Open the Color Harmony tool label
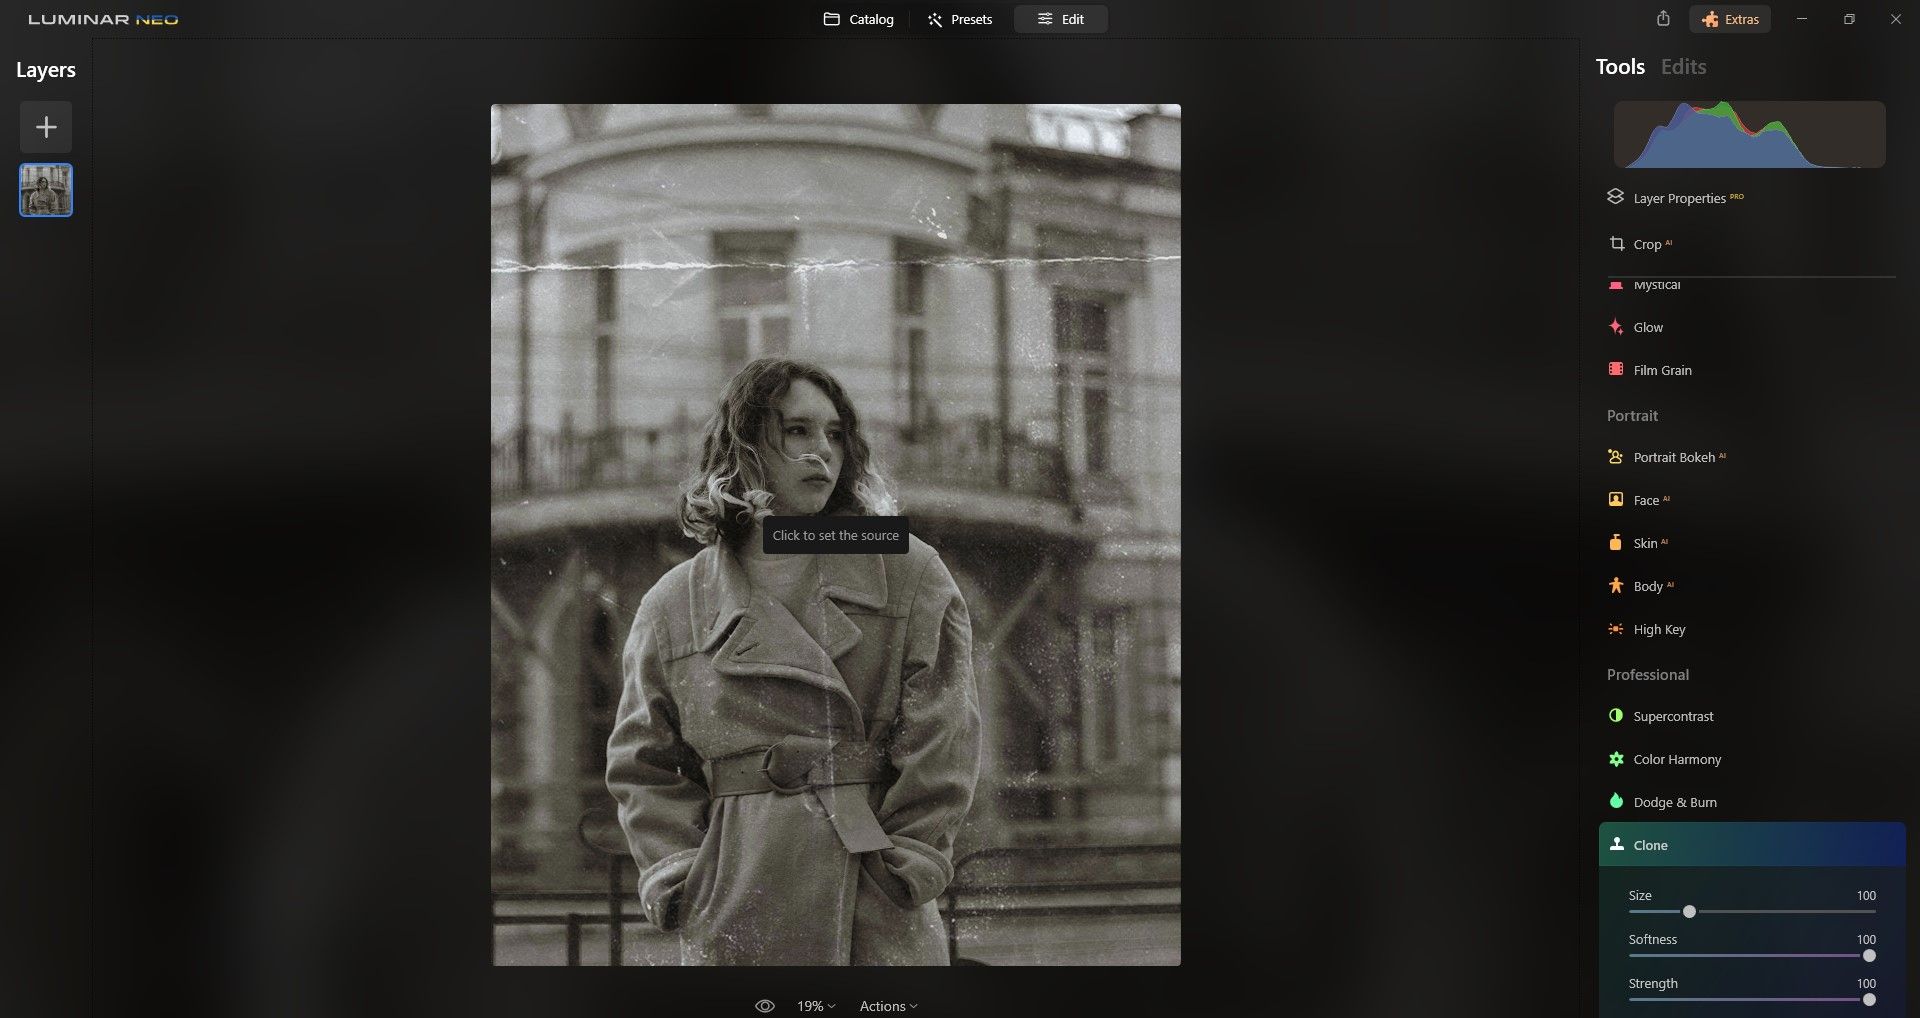Image resolution: width=1920 pixels, height=1018 pixels. (x=1677, y=759)
